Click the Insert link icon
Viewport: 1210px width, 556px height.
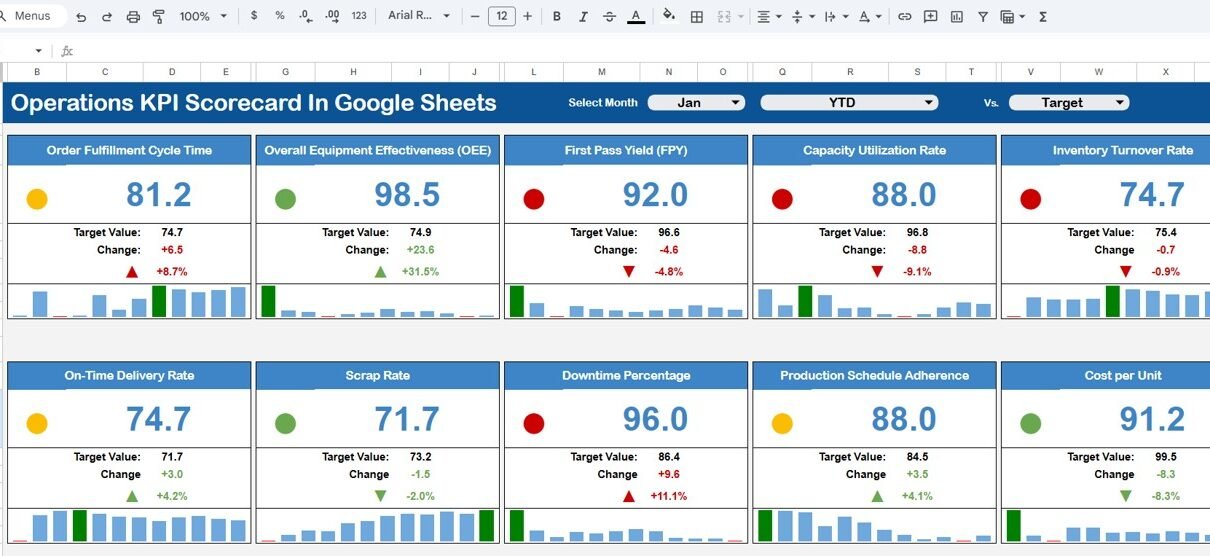[904, 17]
